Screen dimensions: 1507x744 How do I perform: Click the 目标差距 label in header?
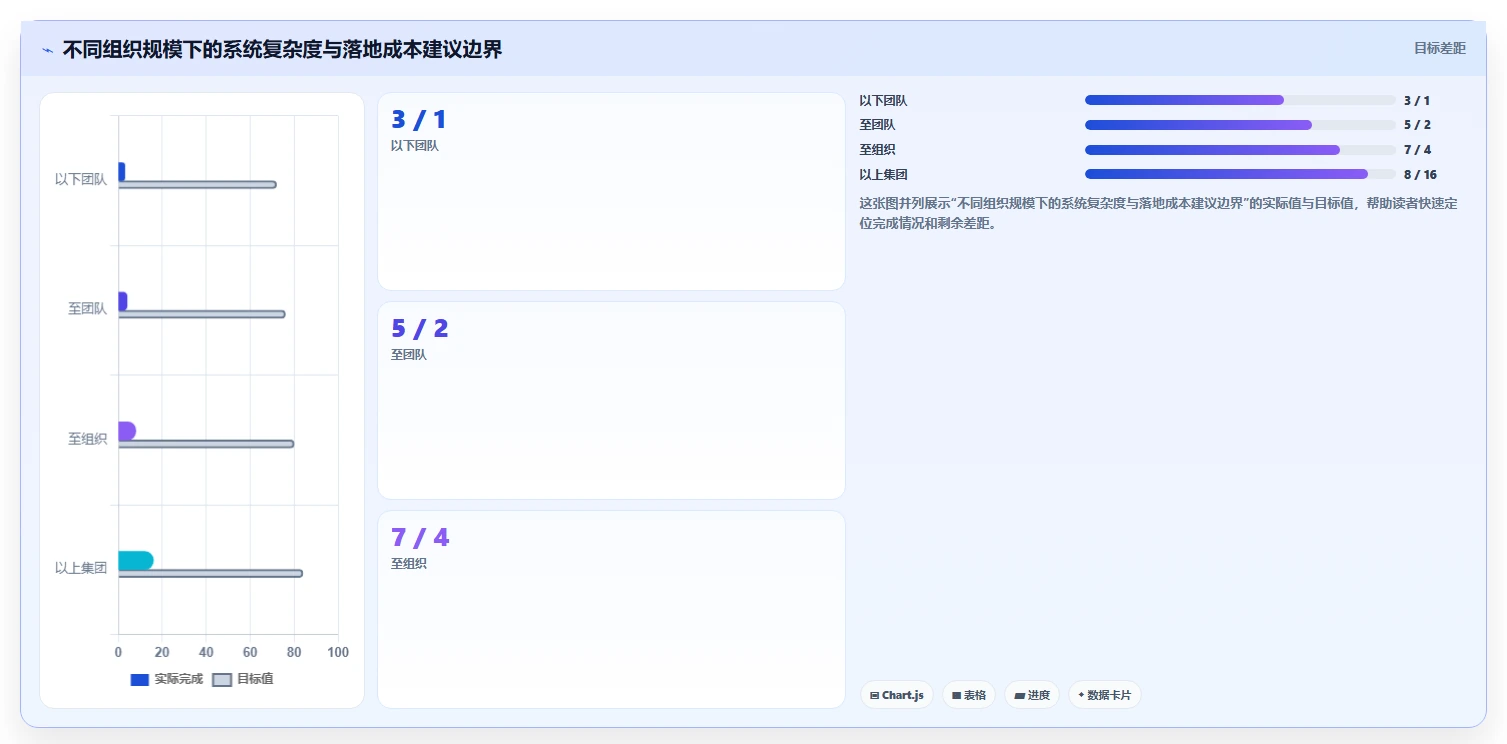click(1439, 48)
